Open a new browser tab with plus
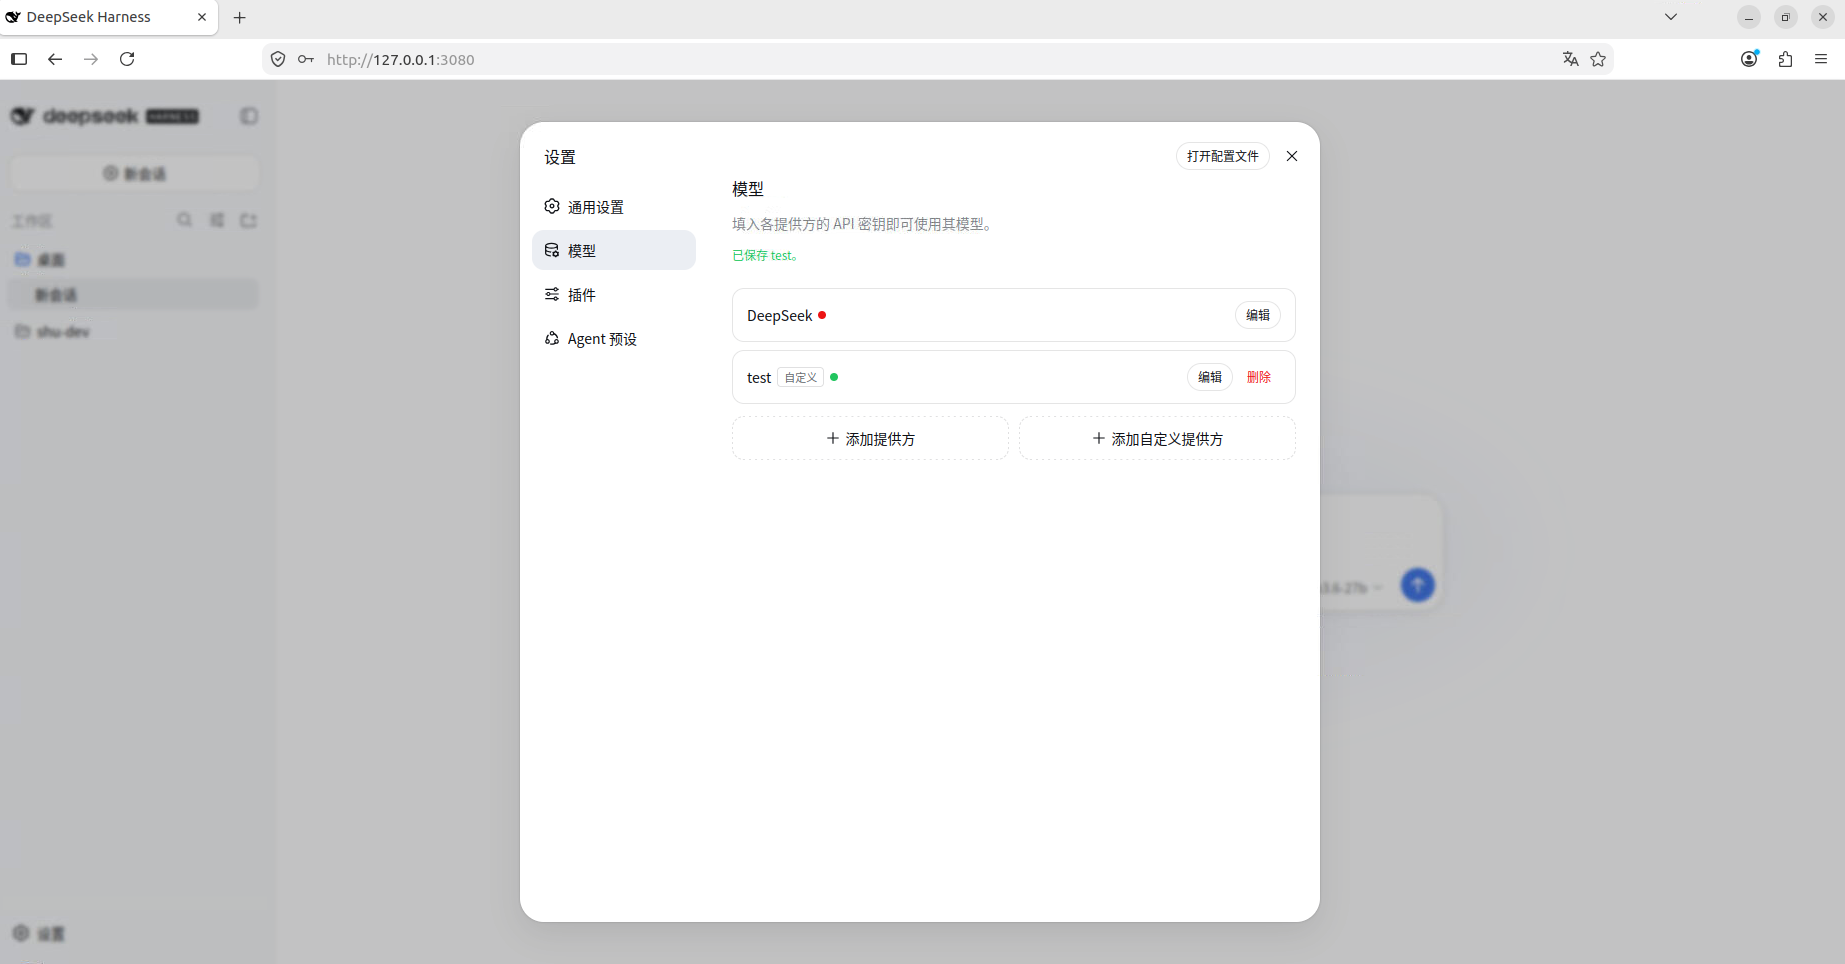This screenshot has height=964, width=1845. (x=240, y=17)
